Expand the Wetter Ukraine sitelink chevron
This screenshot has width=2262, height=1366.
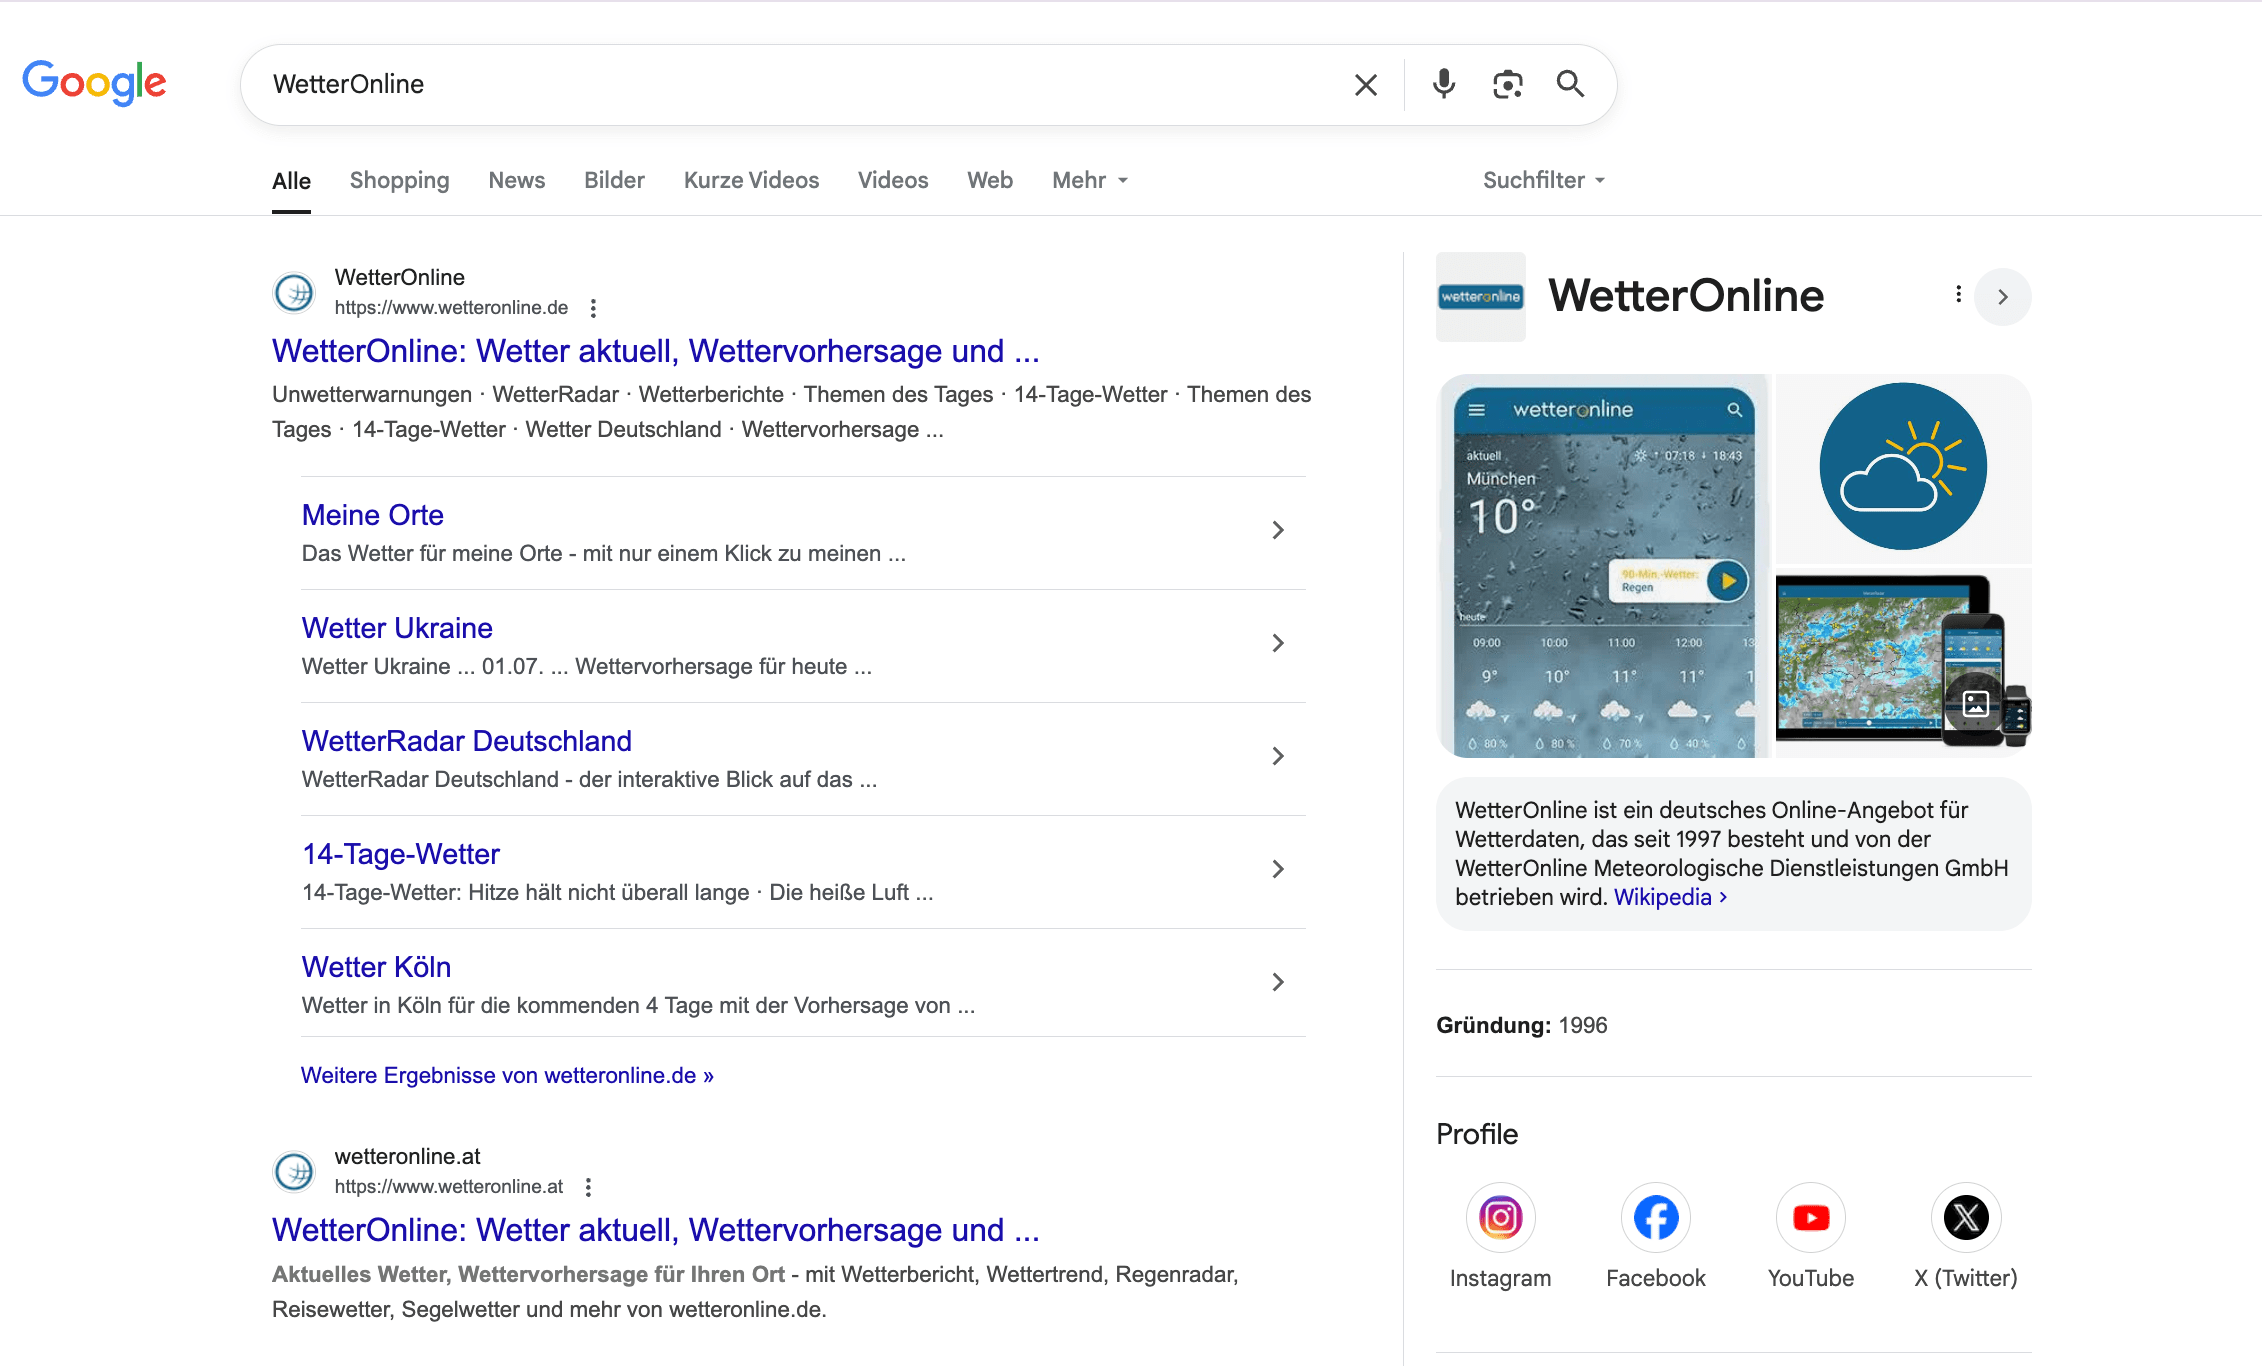[1278, 643]
